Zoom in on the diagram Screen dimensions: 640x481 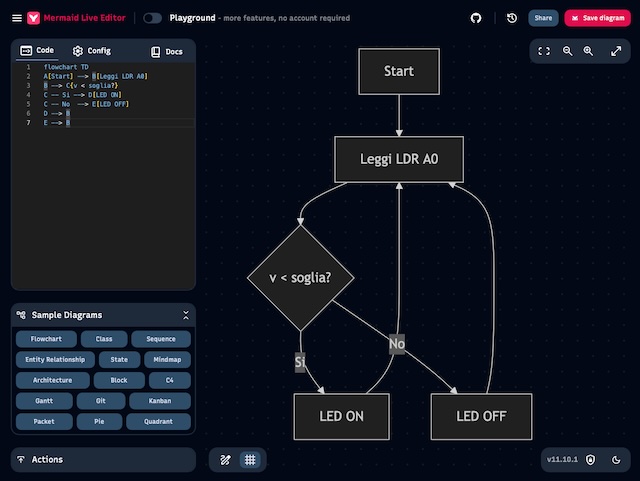click(x=589, y=51)
